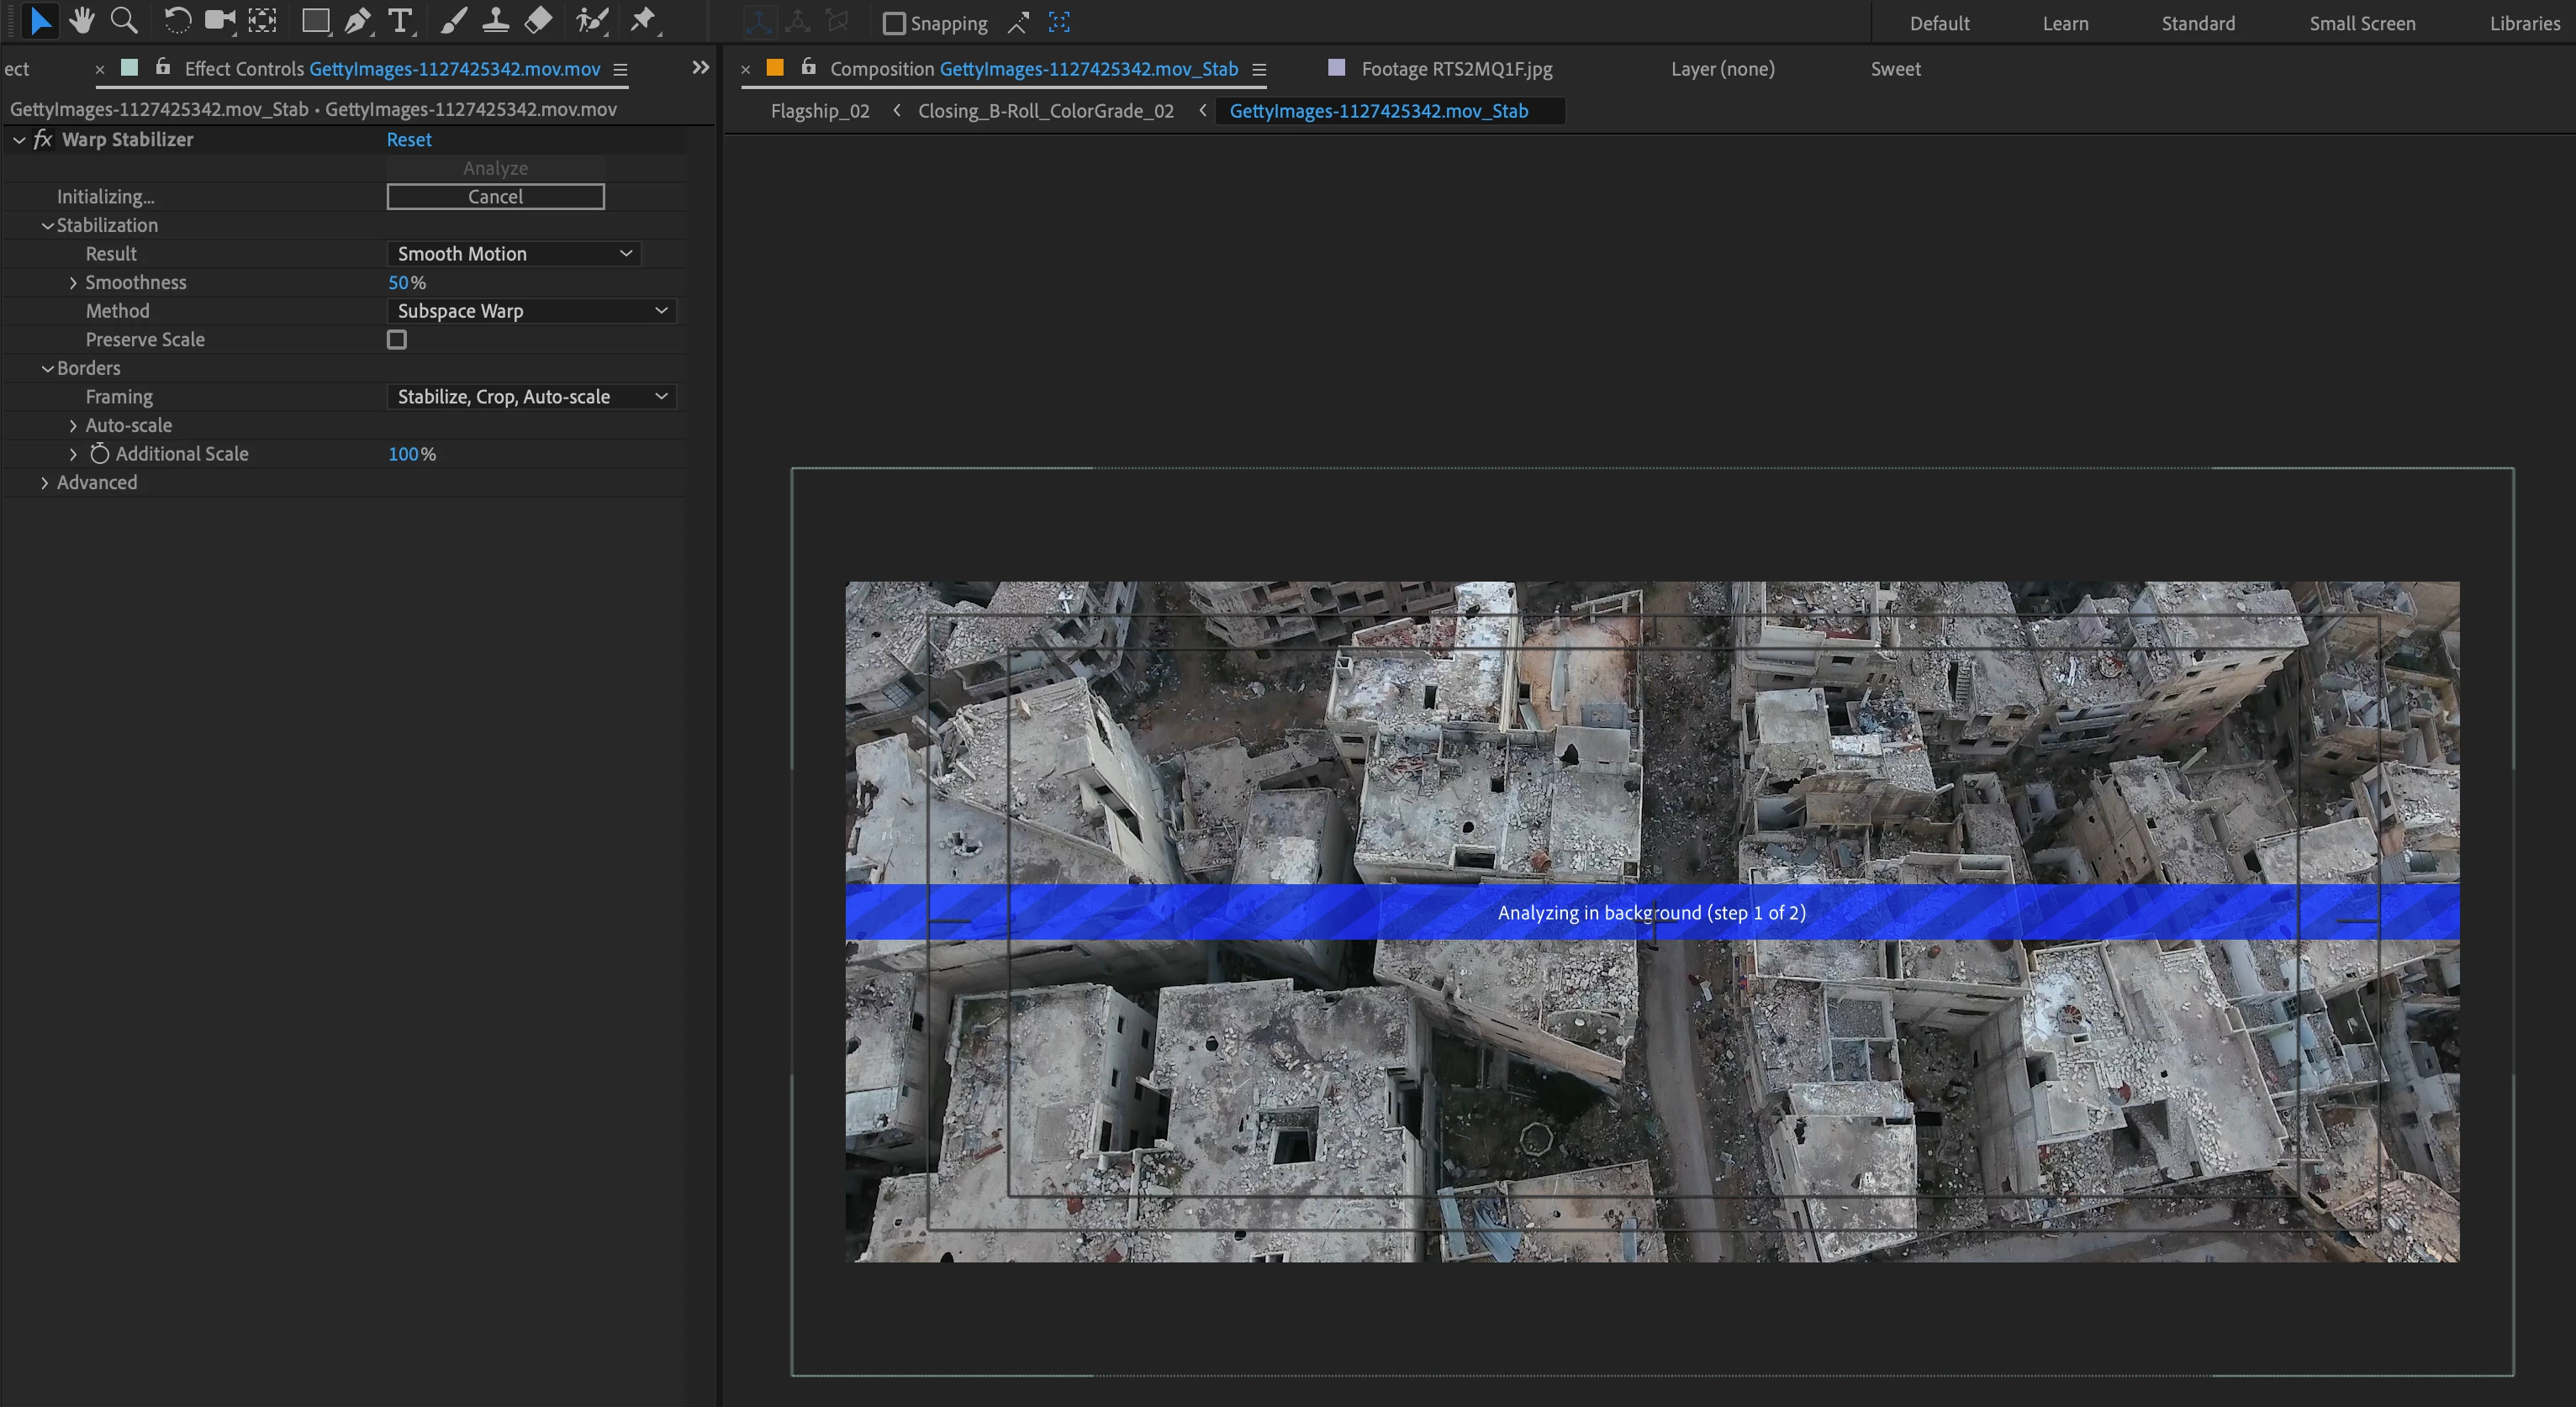Select the Eraser tool
Screen dimensions: 2576x1407
click(x=538, y=21)
